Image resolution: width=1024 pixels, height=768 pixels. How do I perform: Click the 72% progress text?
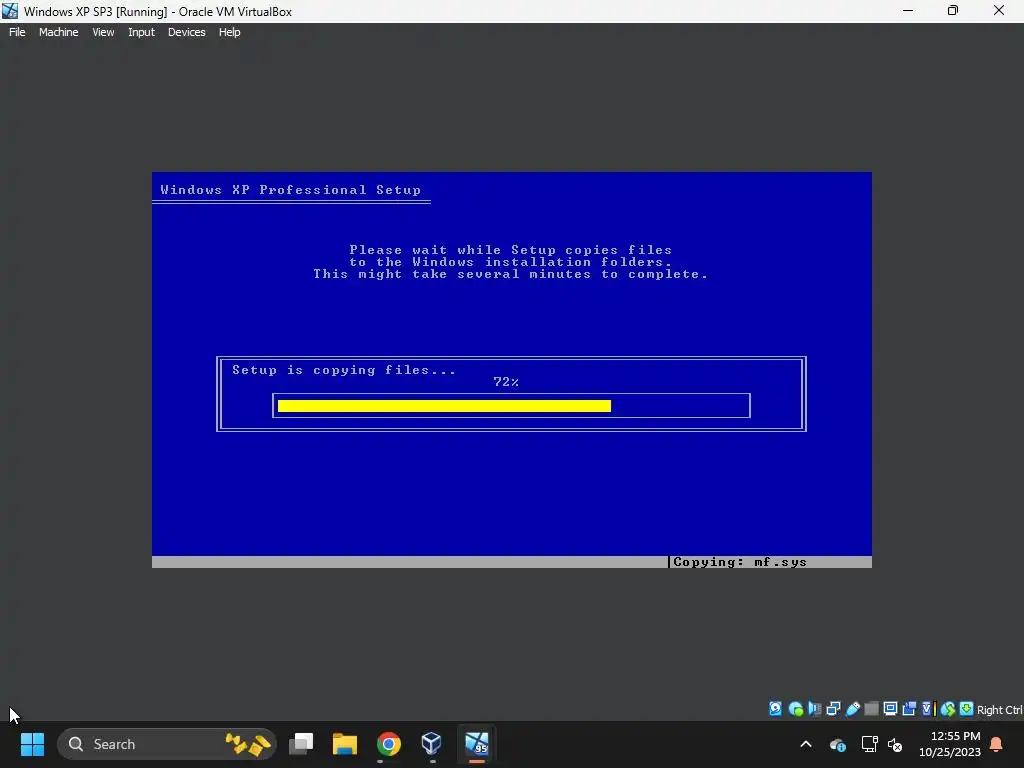tap(506, 382)
